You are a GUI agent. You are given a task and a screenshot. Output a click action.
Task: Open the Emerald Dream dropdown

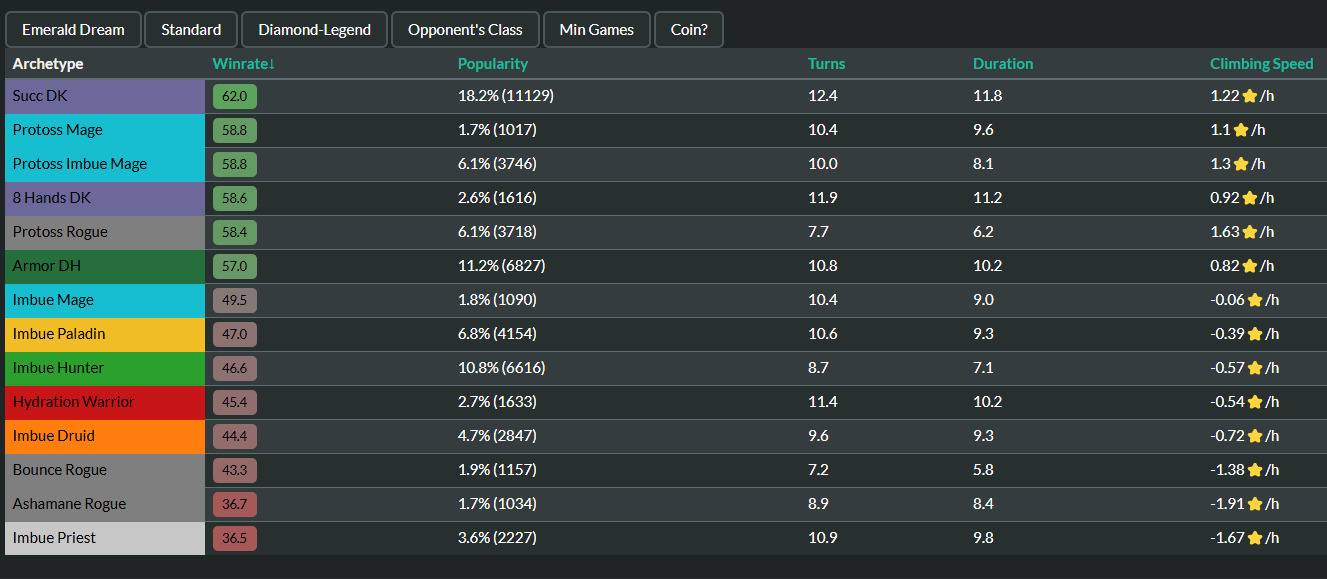[x=73, y=30]
